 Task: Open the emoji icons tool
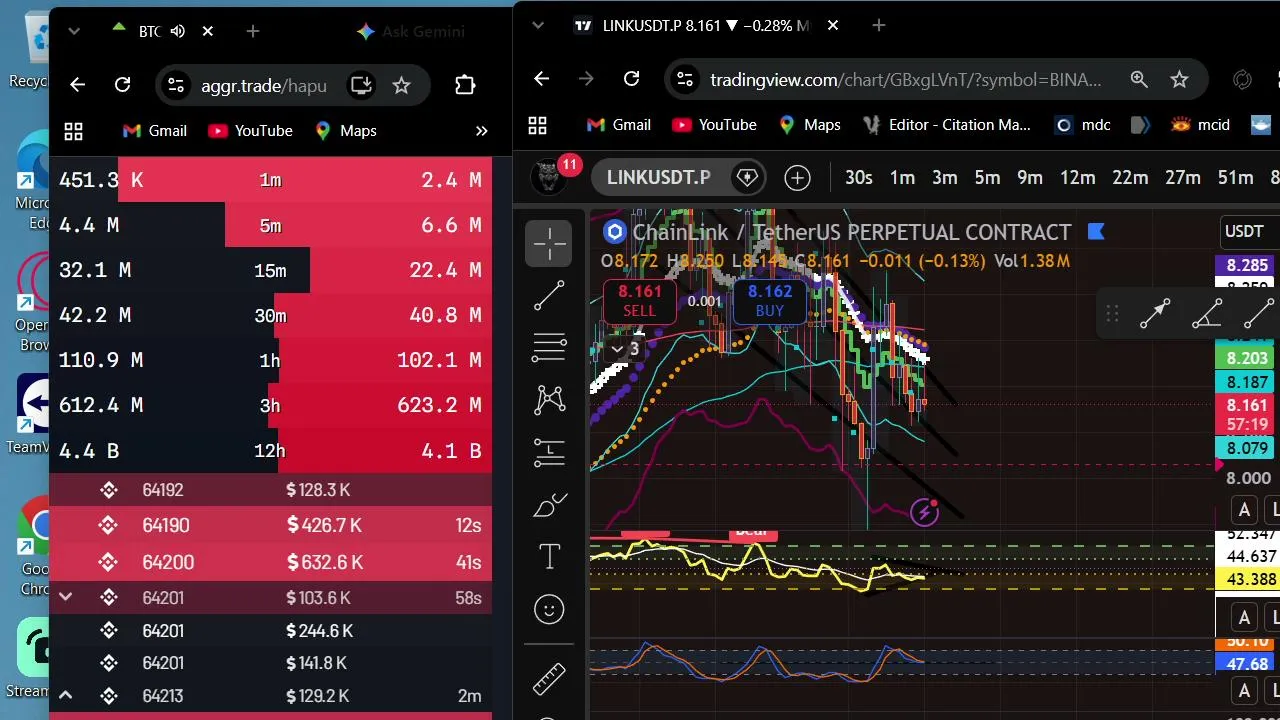(549, 609)
